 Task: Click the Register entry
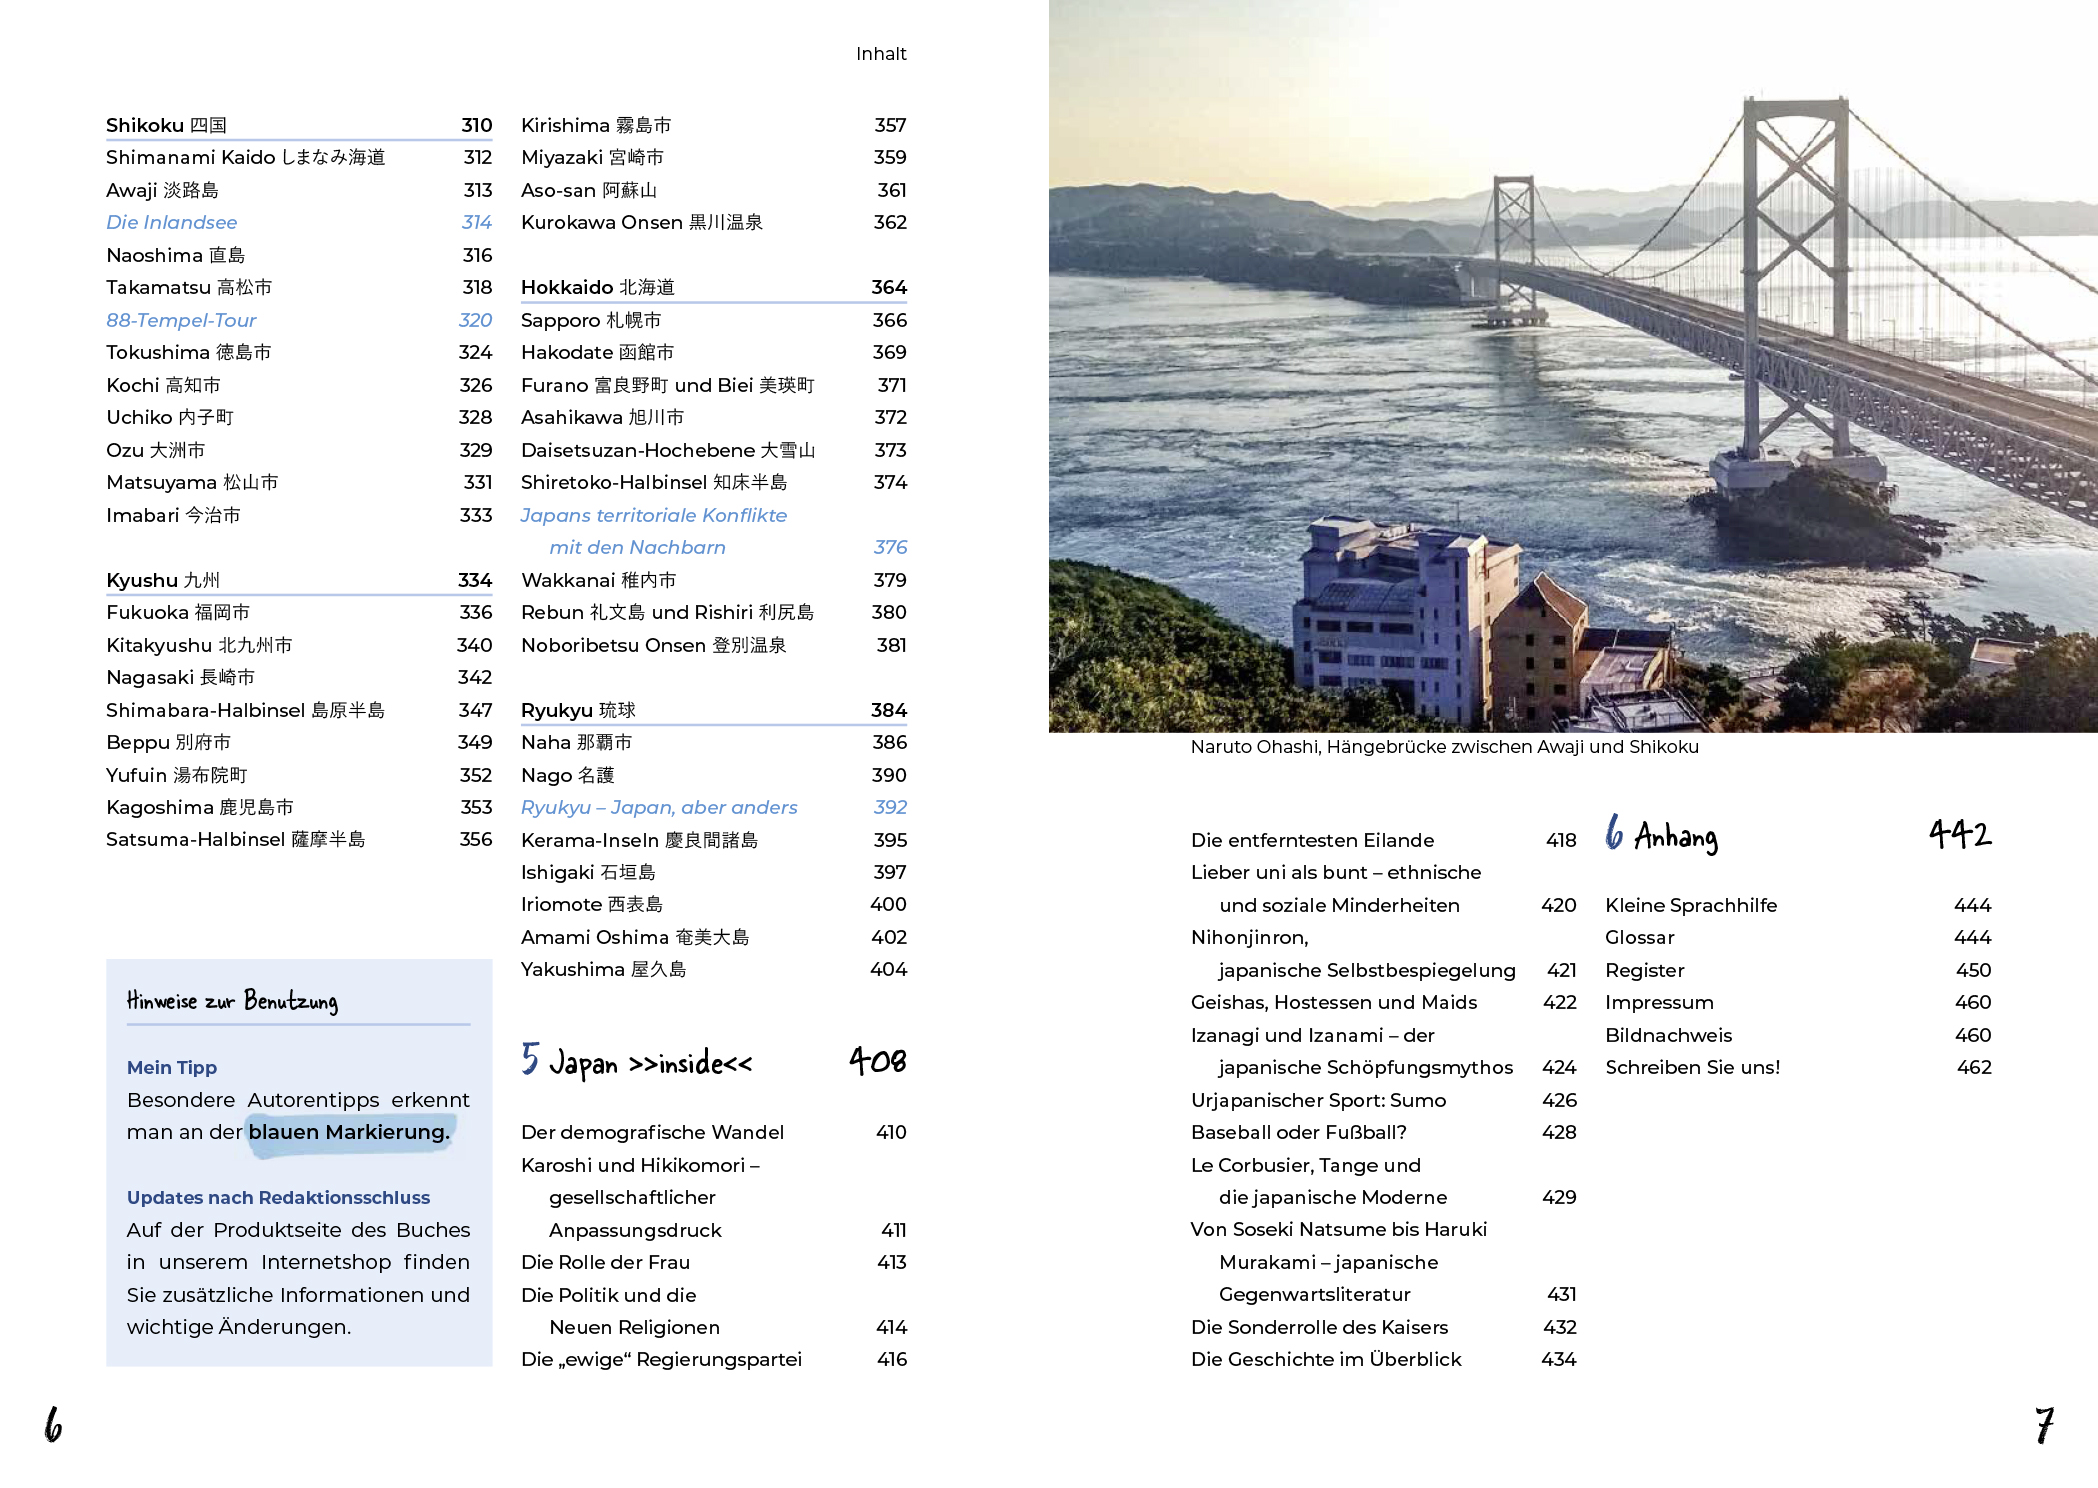tap(1644, 970)
